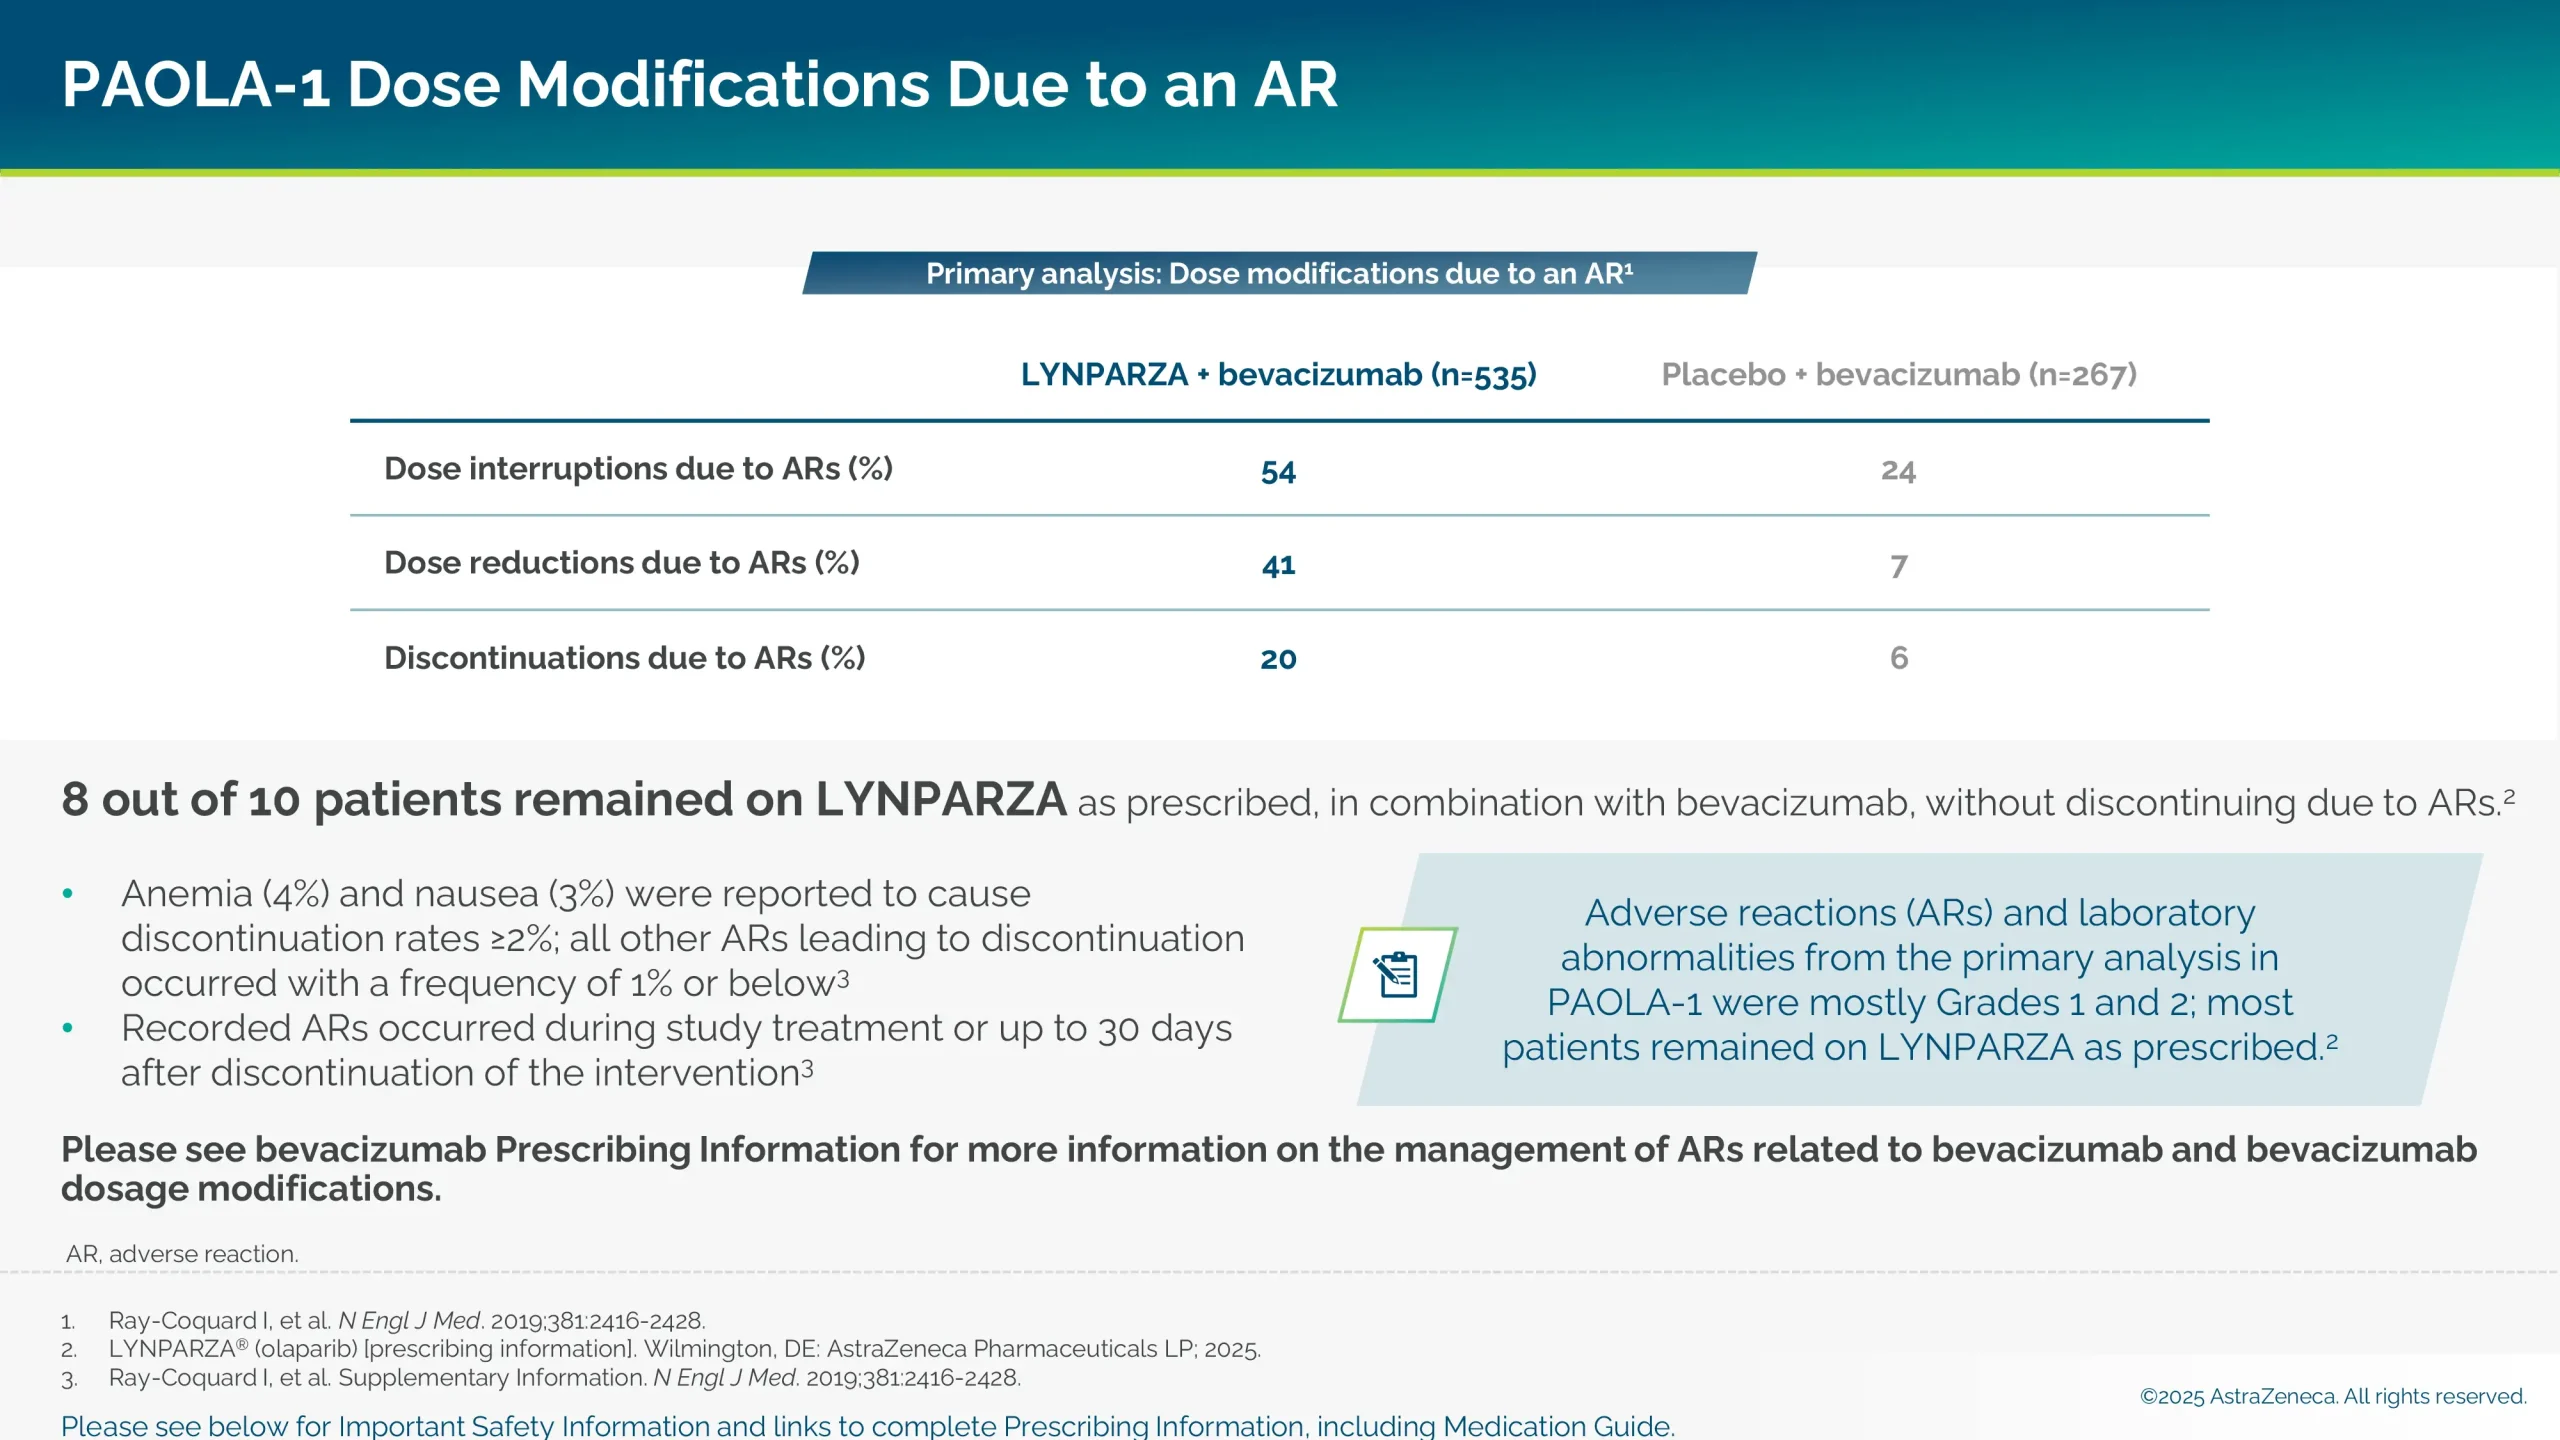Select the LYNPARZA + bevacizumab column header

pyautogui.click(x=1278, y=375)
